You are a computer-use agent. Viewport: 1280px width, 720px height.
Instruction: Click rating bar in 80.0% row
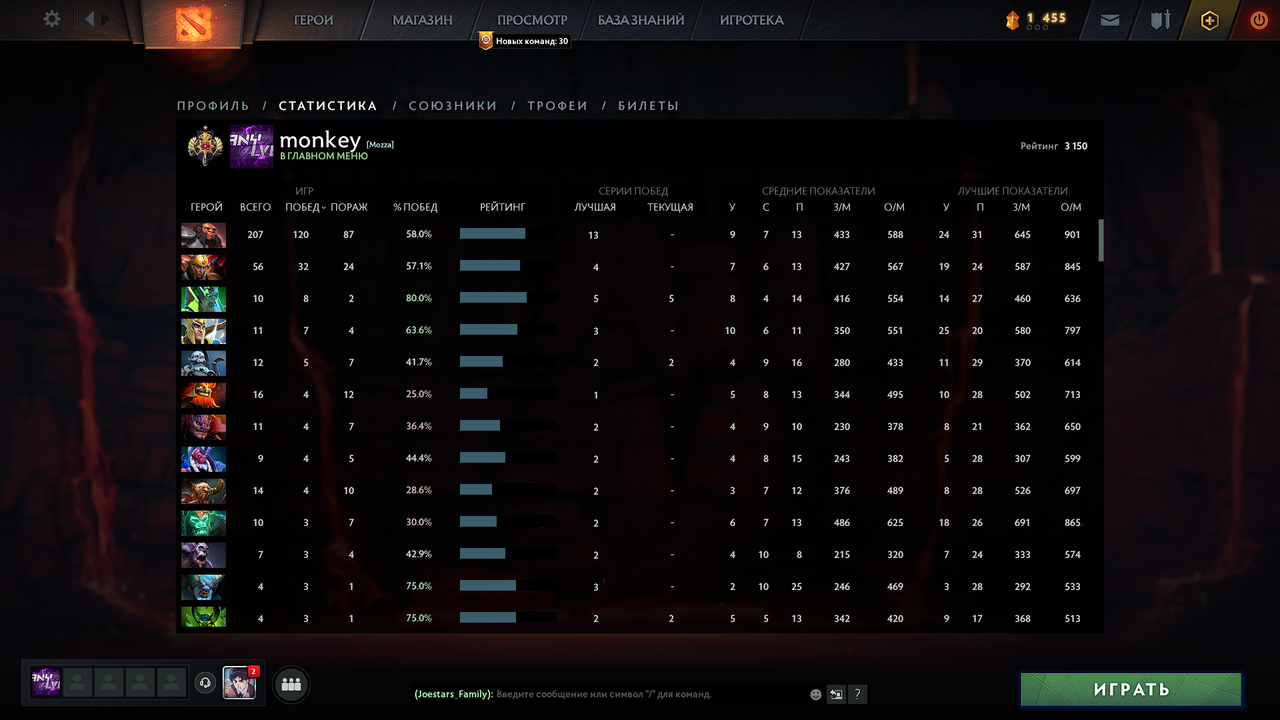[x=507, y=298]
